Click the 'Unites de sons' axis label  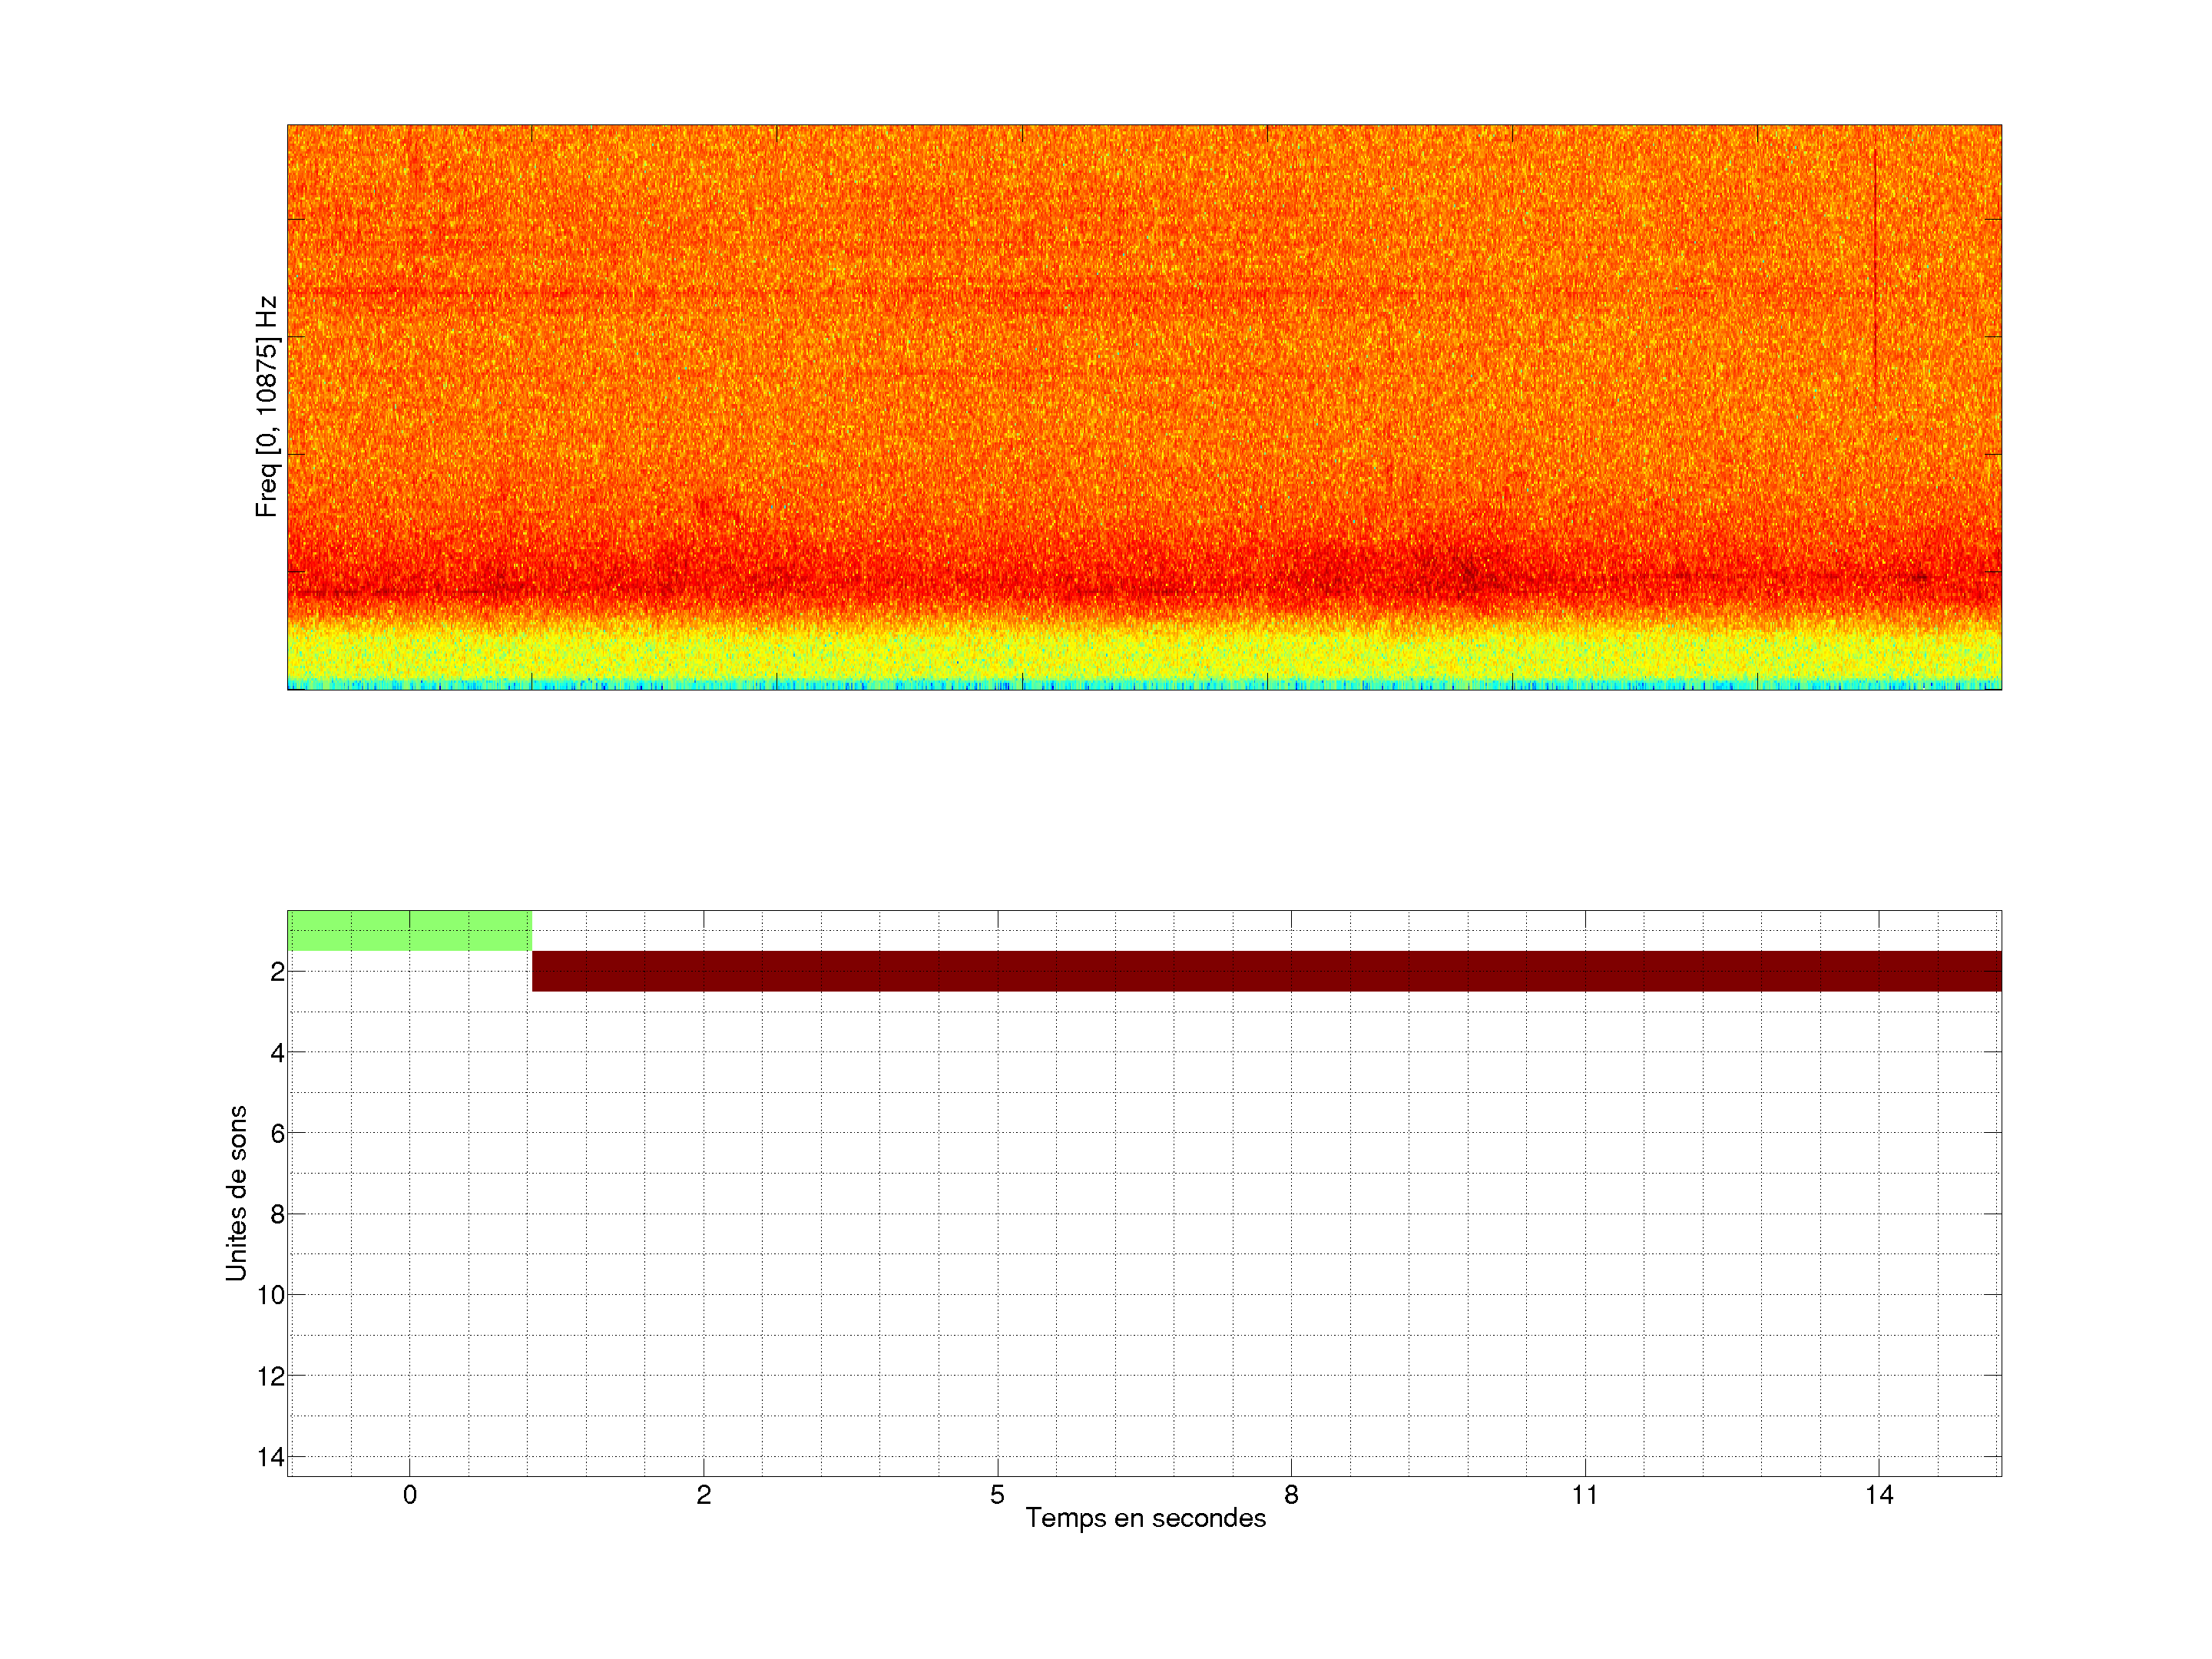tap(236, 1192)
